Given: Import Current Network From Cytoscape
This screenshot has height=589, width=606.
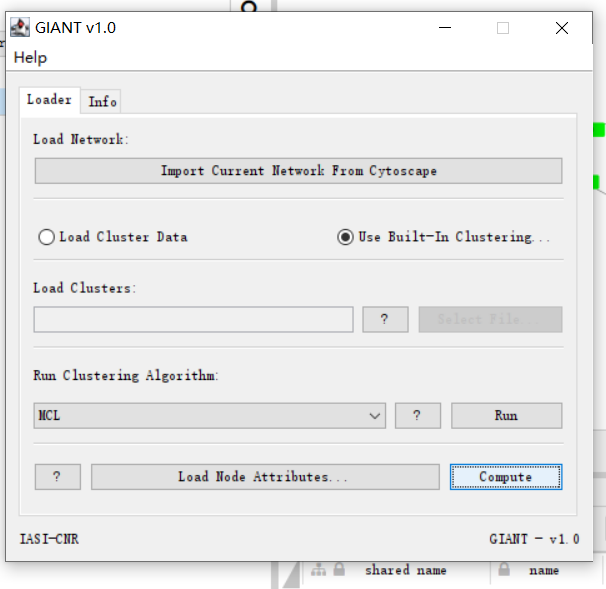Looking at the screenshot, I should pos(298,171).
